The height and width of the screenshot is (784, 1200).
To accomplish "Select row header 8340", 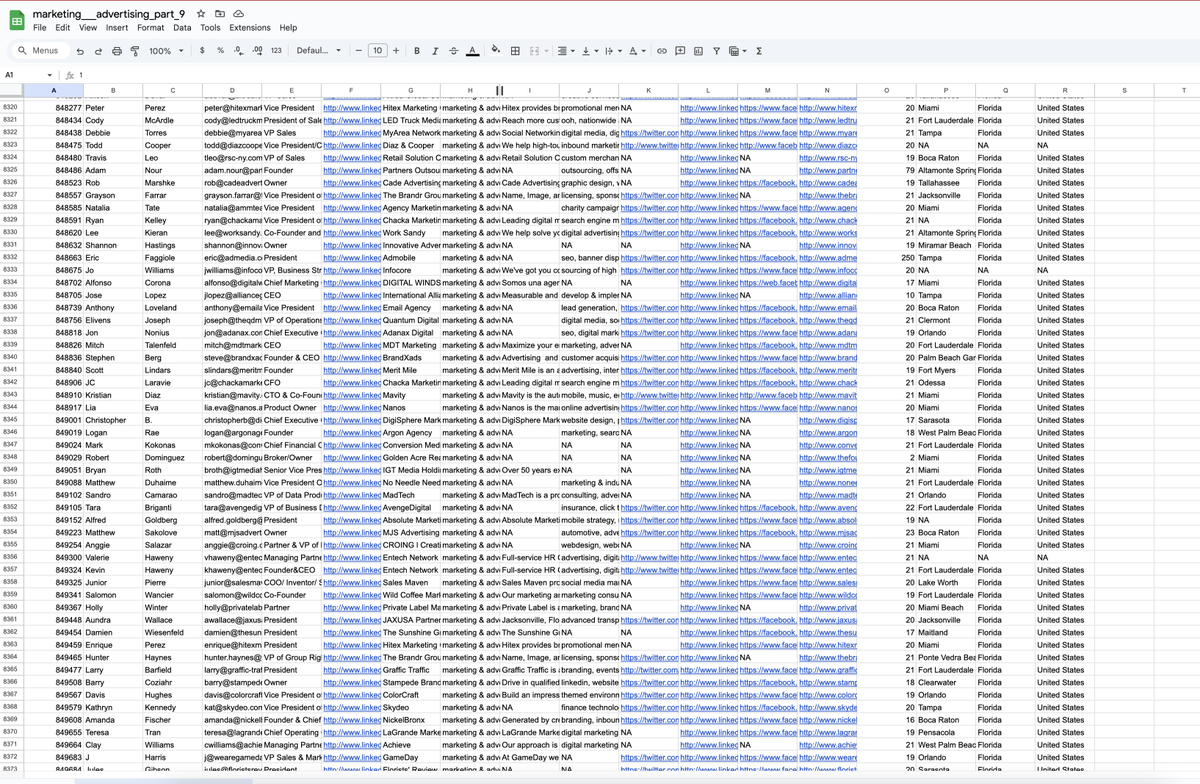I will tap(11, 357).
